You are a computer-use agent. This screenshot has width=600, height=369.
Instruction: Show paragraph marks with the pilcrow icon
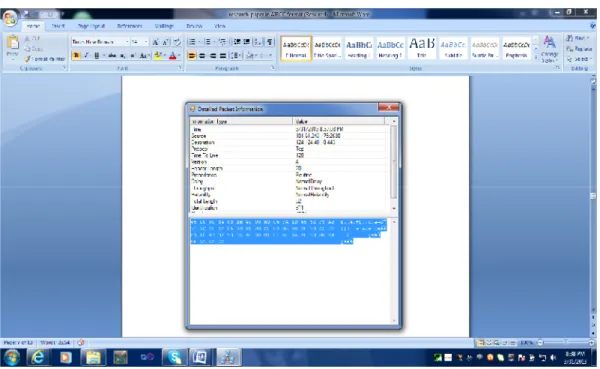click(270, 42)
